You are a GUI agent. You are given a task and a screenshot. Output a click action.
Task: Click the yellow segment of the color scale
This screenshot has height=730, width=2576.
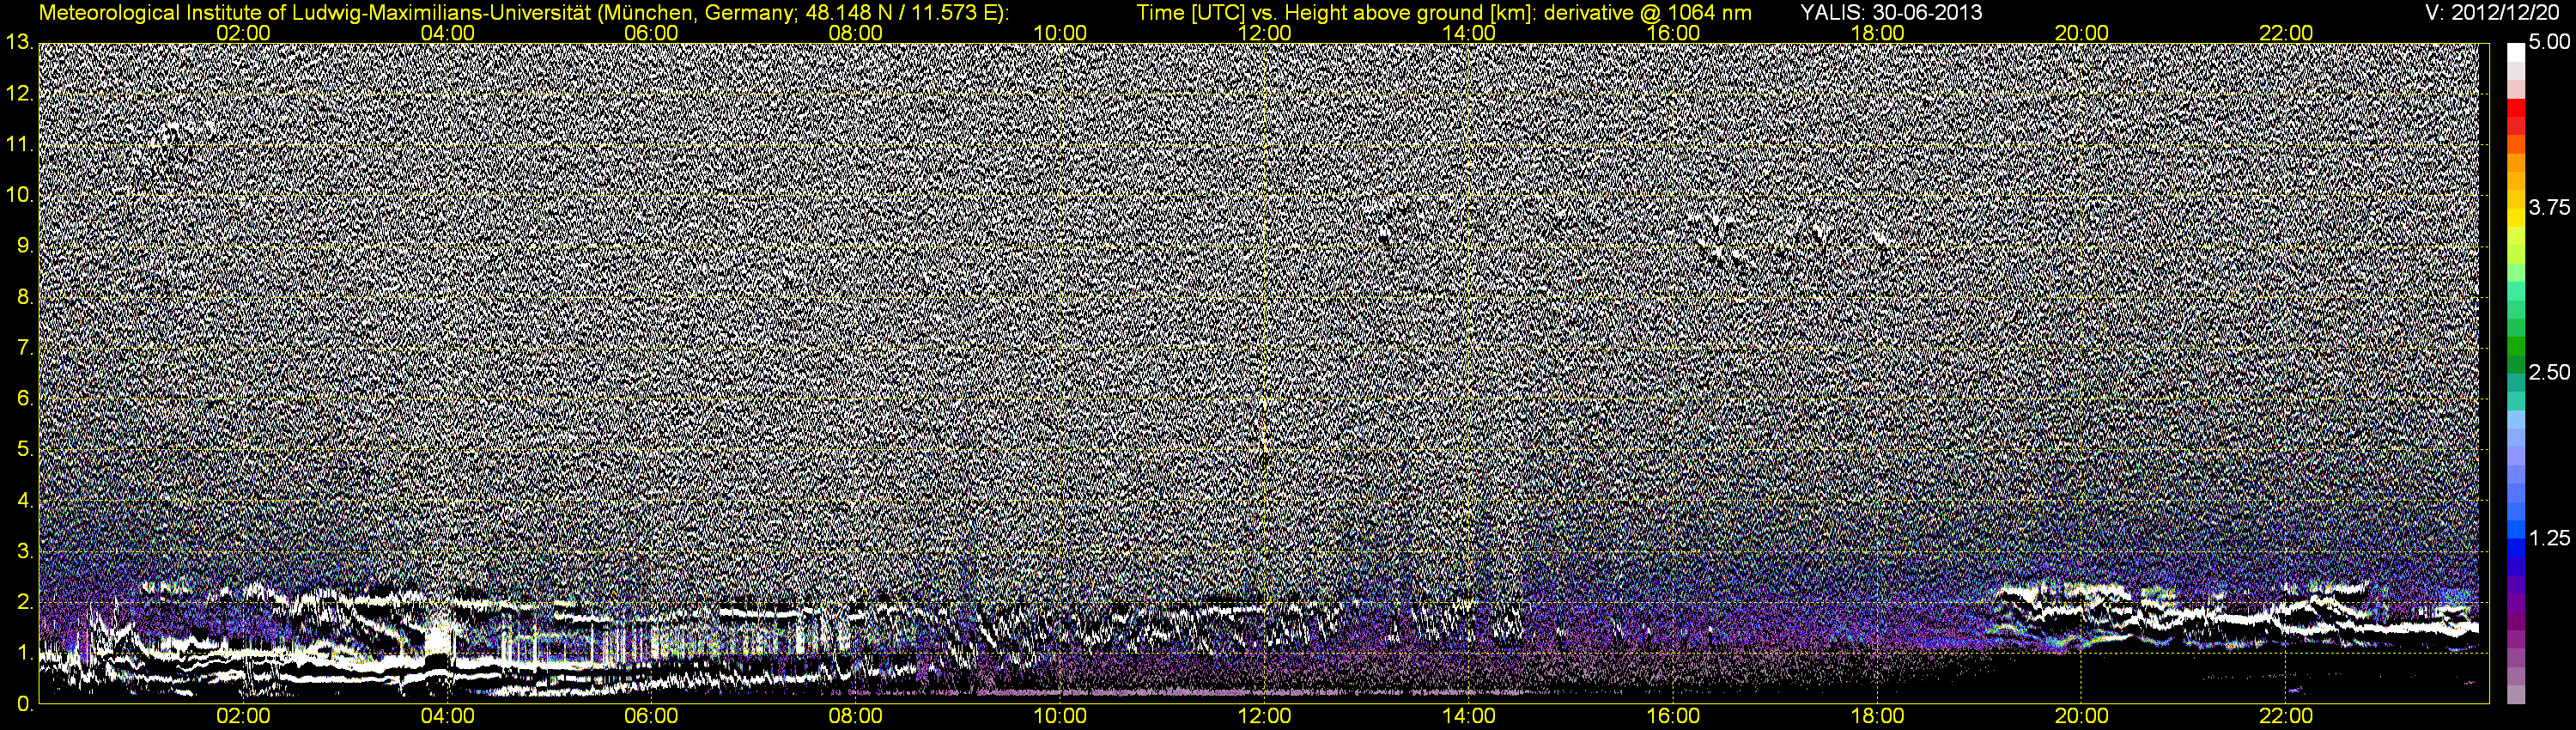pos(2515,220)
